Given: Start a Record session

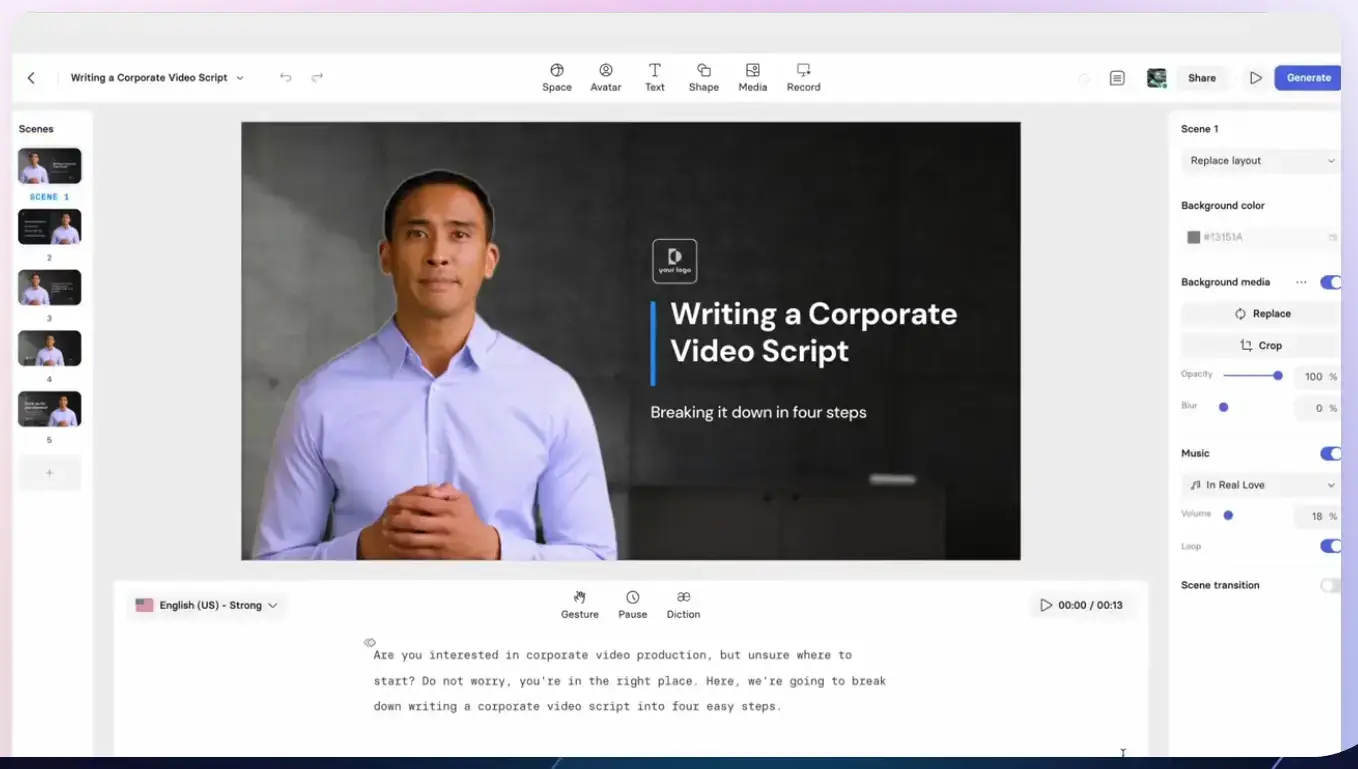Looking at the screenshot, I should point(803,77).
